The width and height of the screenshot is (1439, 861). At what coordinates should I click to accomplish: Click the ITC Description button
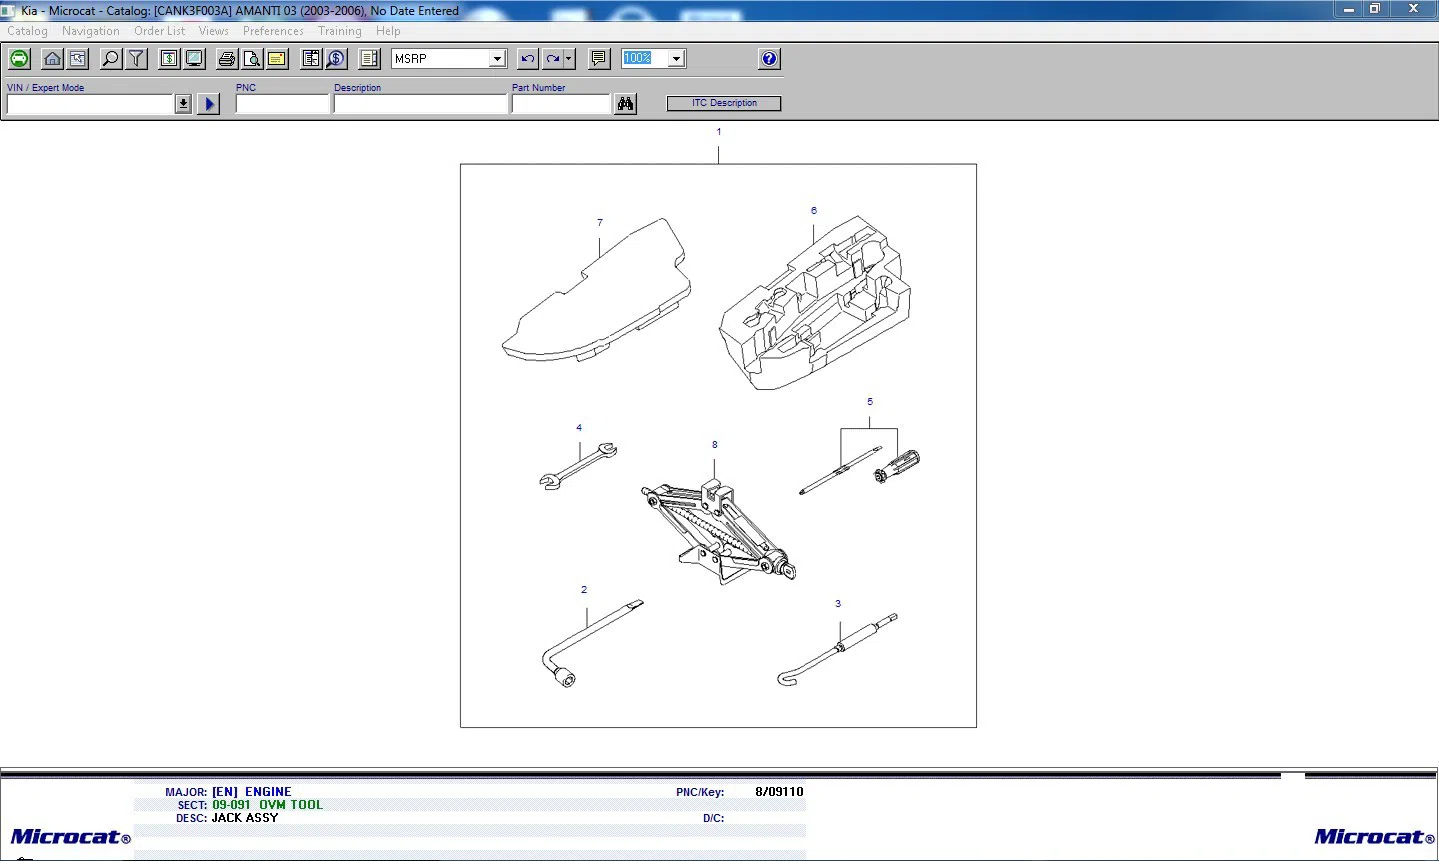(x=724, y=103)
